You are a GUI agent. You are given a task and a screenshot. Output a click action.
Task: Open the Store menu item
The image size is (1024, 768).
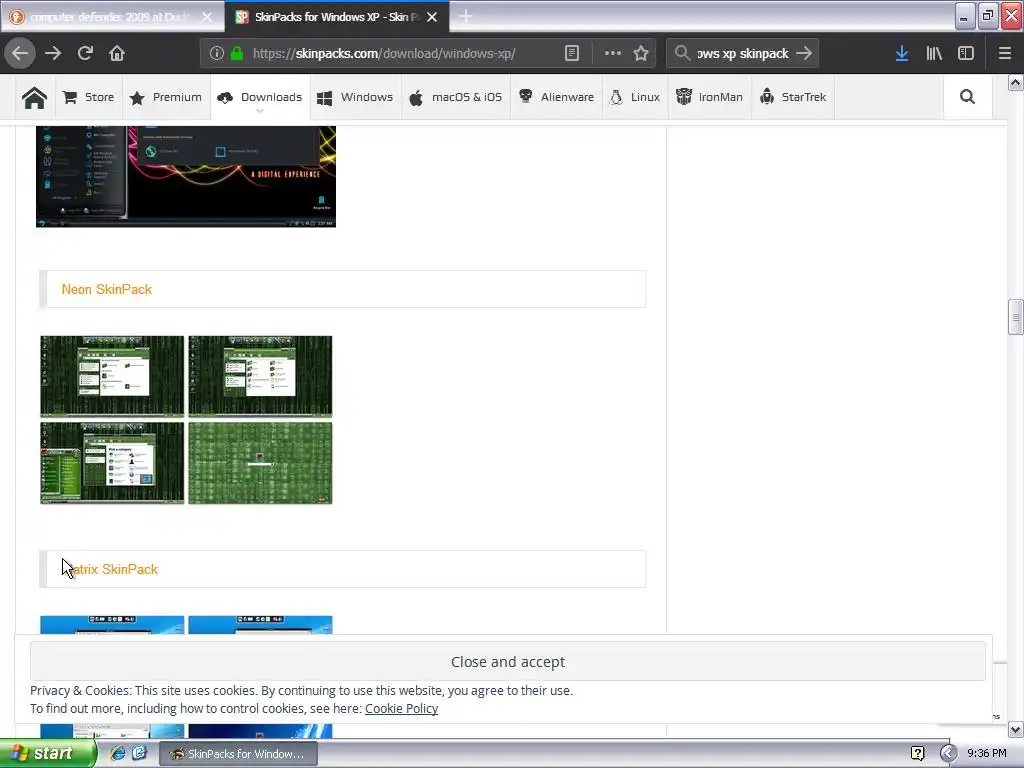[x=88, y=97]
